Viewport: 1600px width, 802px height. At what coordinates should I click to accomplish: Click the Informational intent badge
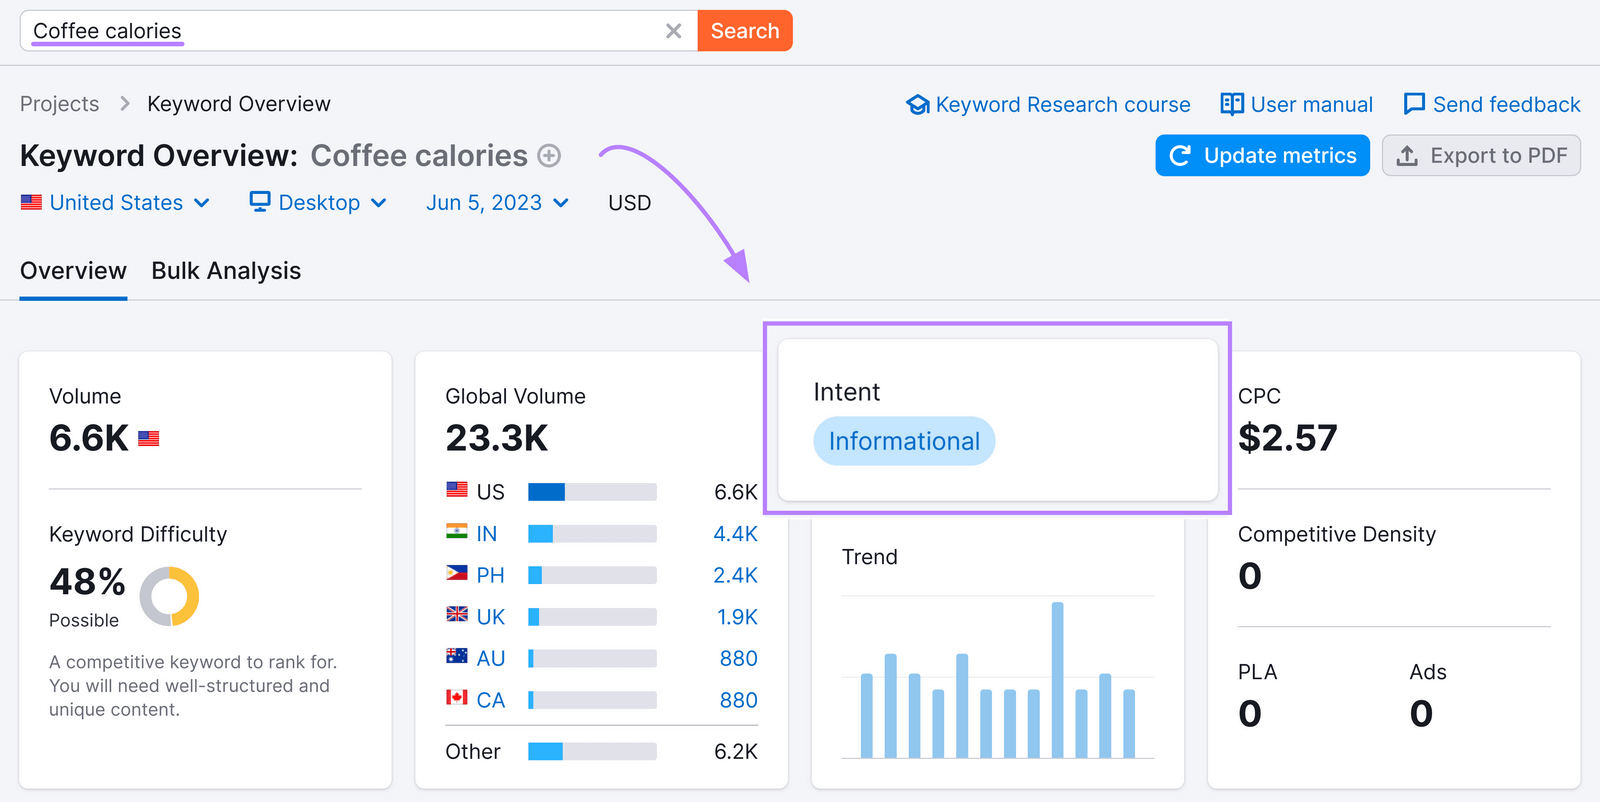904,441
